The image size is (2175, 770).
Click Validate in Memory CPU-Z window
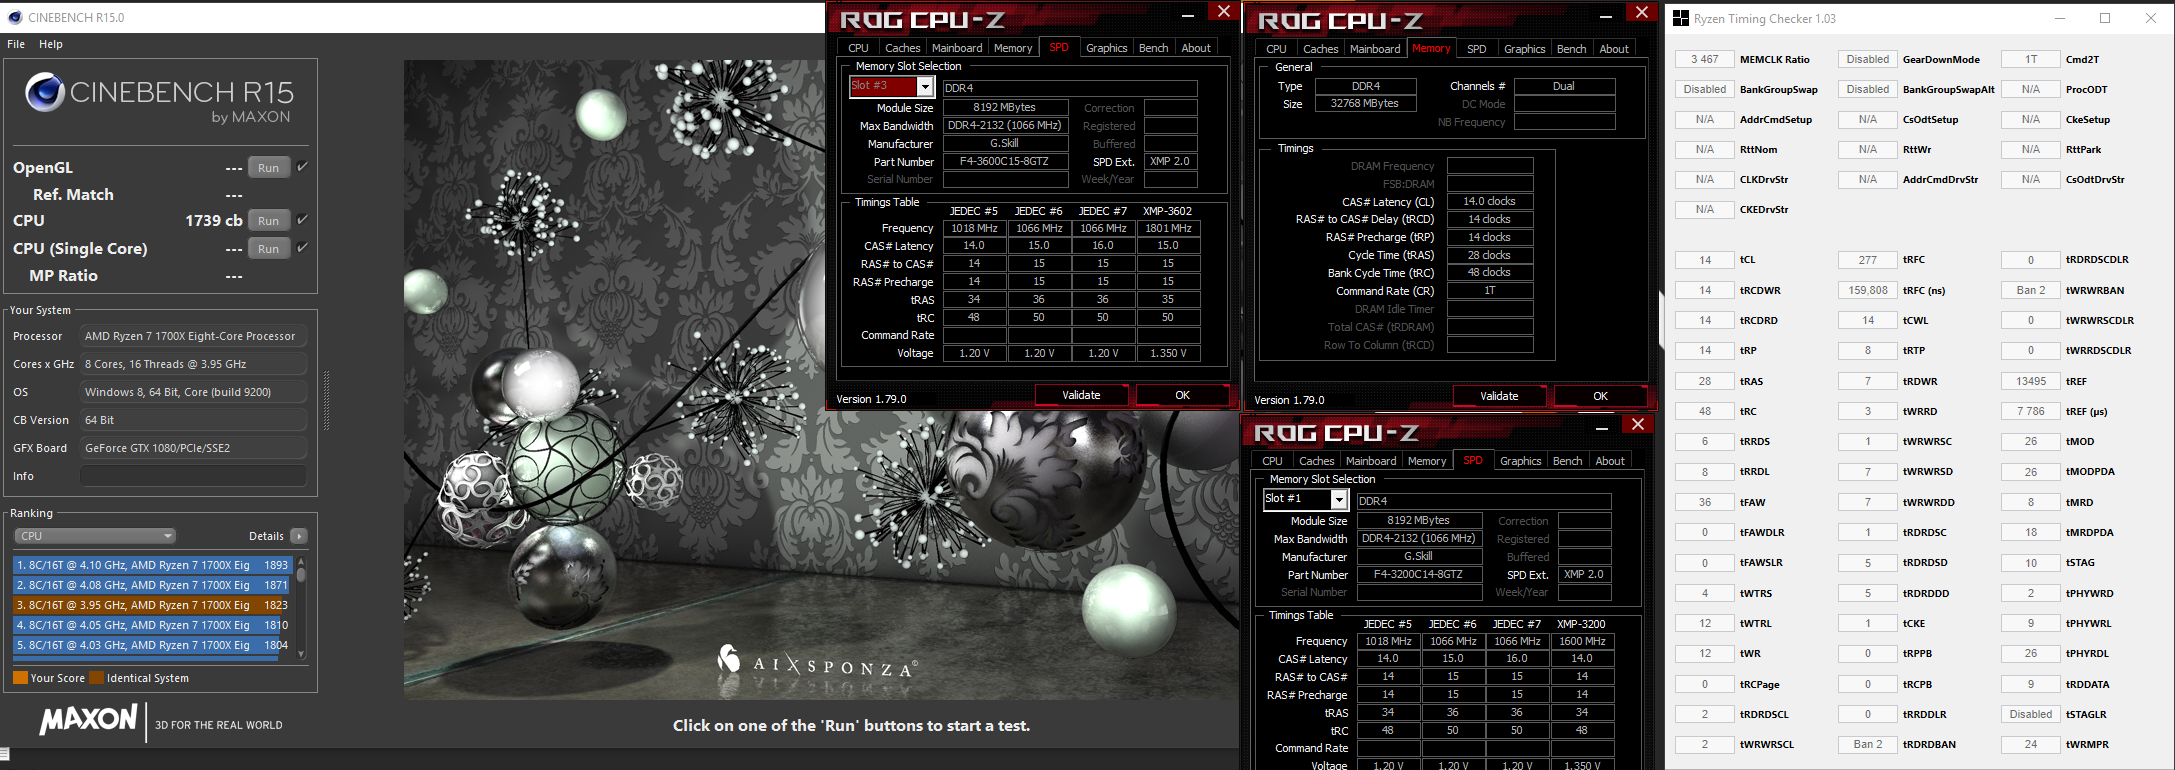tap(1499, 396)
